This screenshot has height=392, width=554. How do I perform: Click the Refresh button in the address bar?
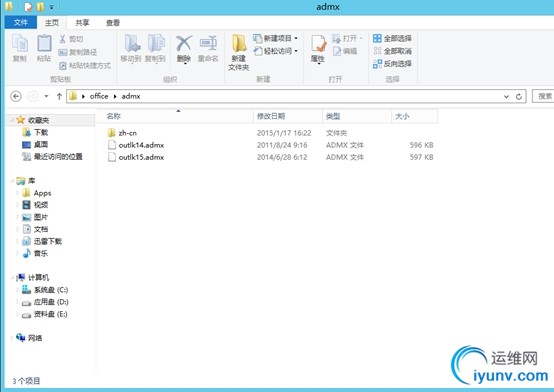click(519, 96)
